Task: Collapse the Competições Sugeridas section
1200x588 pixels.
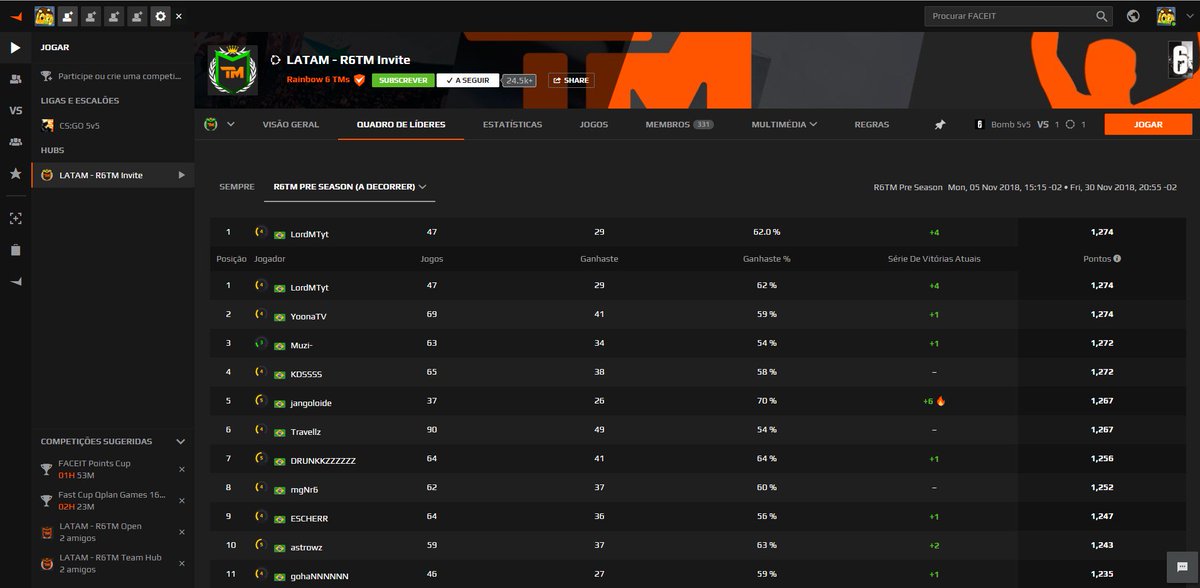Action: pos(180,441)
